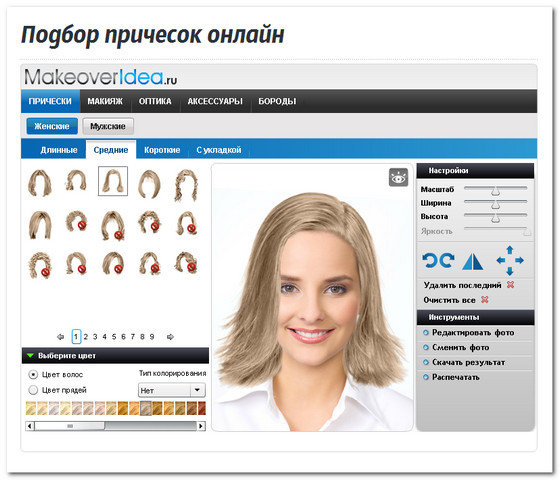Image resolution: width=560 pixels, height=480 pixels.
Task: Click the Мужские button
Action: coord(108,126)
